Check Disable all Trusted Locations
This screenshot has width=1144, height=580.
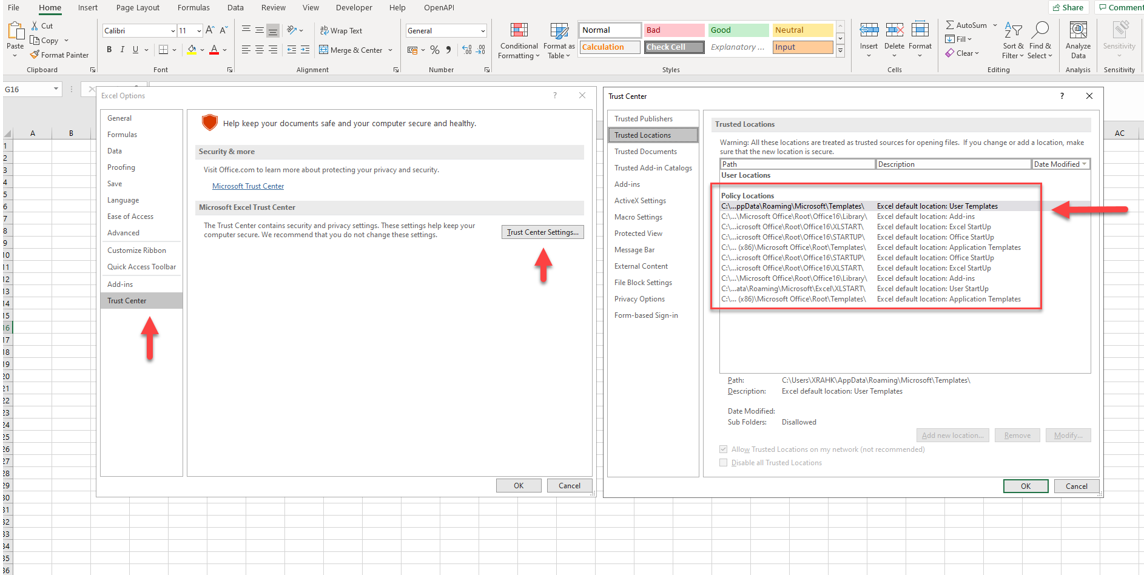click(724, 463)
